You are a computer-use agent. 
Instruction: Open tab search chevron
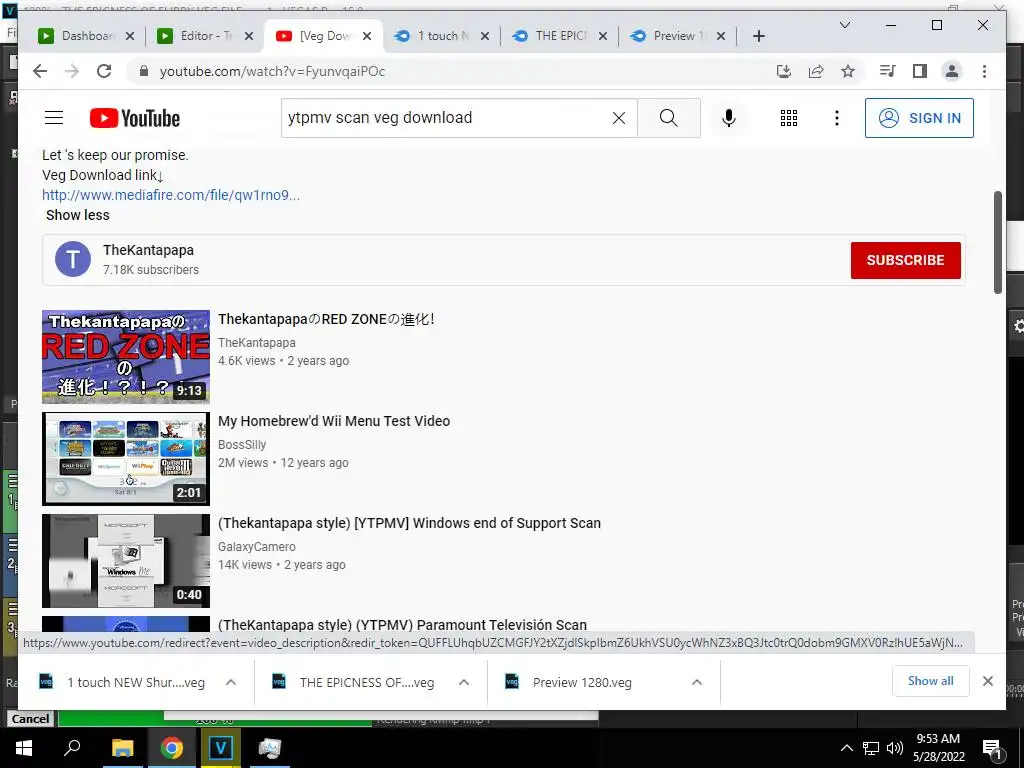[x=844, y=25]
